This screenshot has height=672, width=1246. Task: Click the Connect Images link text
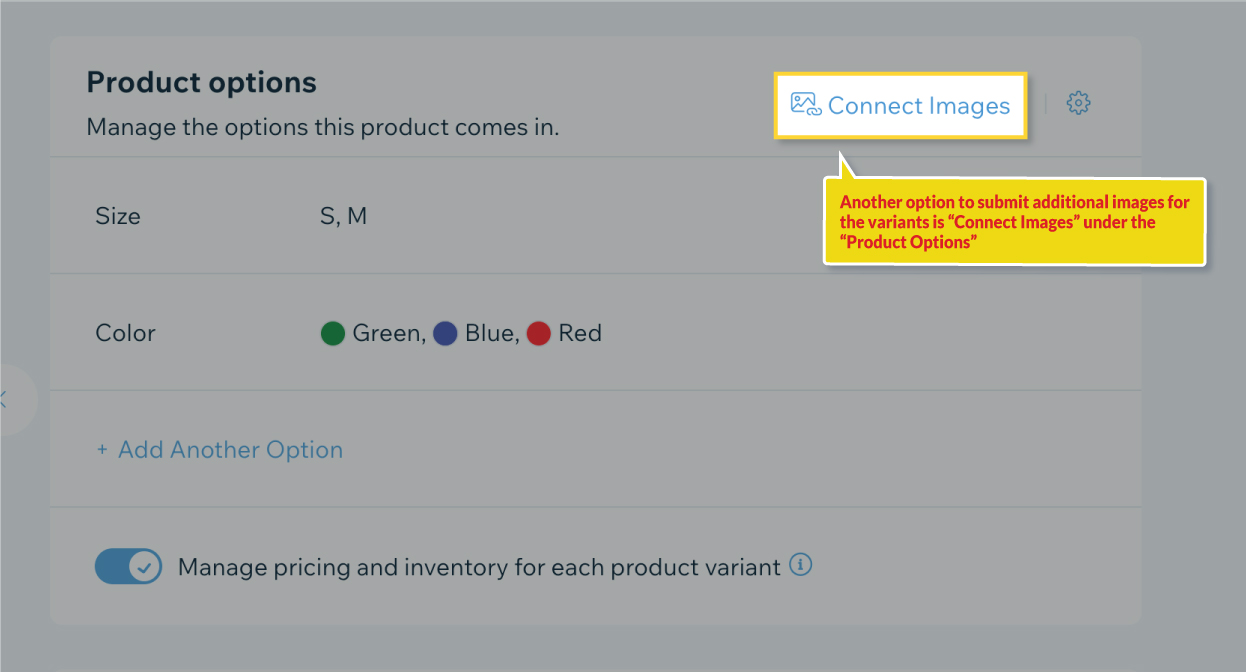(919, 106)
